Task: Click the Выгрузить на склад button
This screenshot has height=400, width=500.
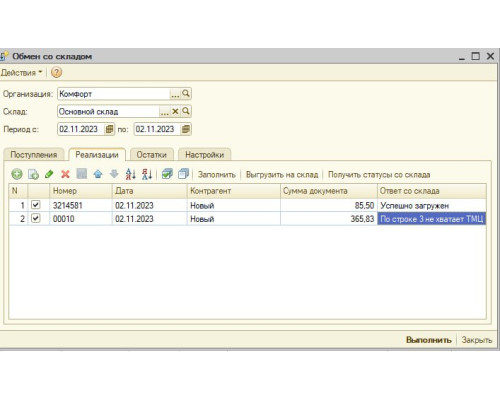Action: tap(282, 175)
